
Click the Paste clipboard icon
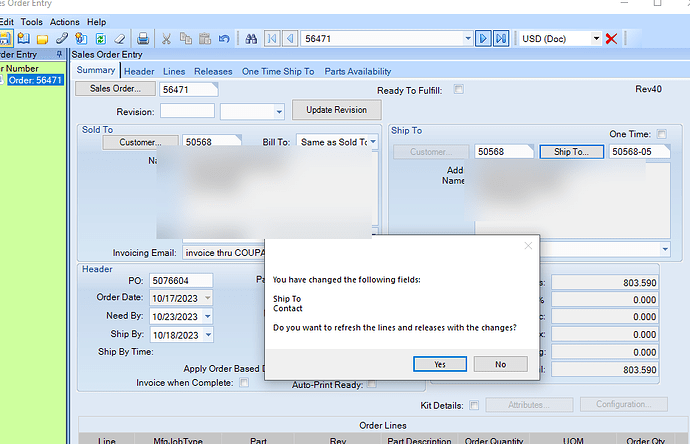[x=205, y=39]
